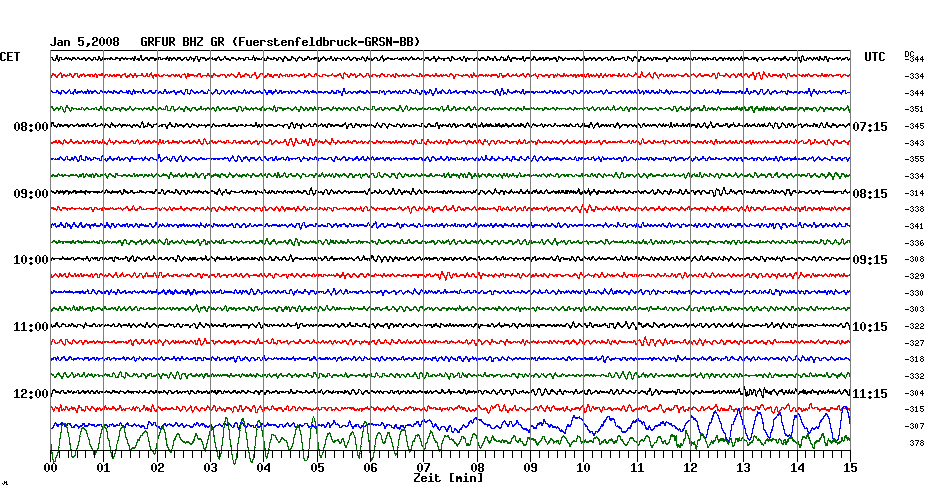Select minute tick label "07"
Viewport: 930px width, 494px height.
(423, 467)
